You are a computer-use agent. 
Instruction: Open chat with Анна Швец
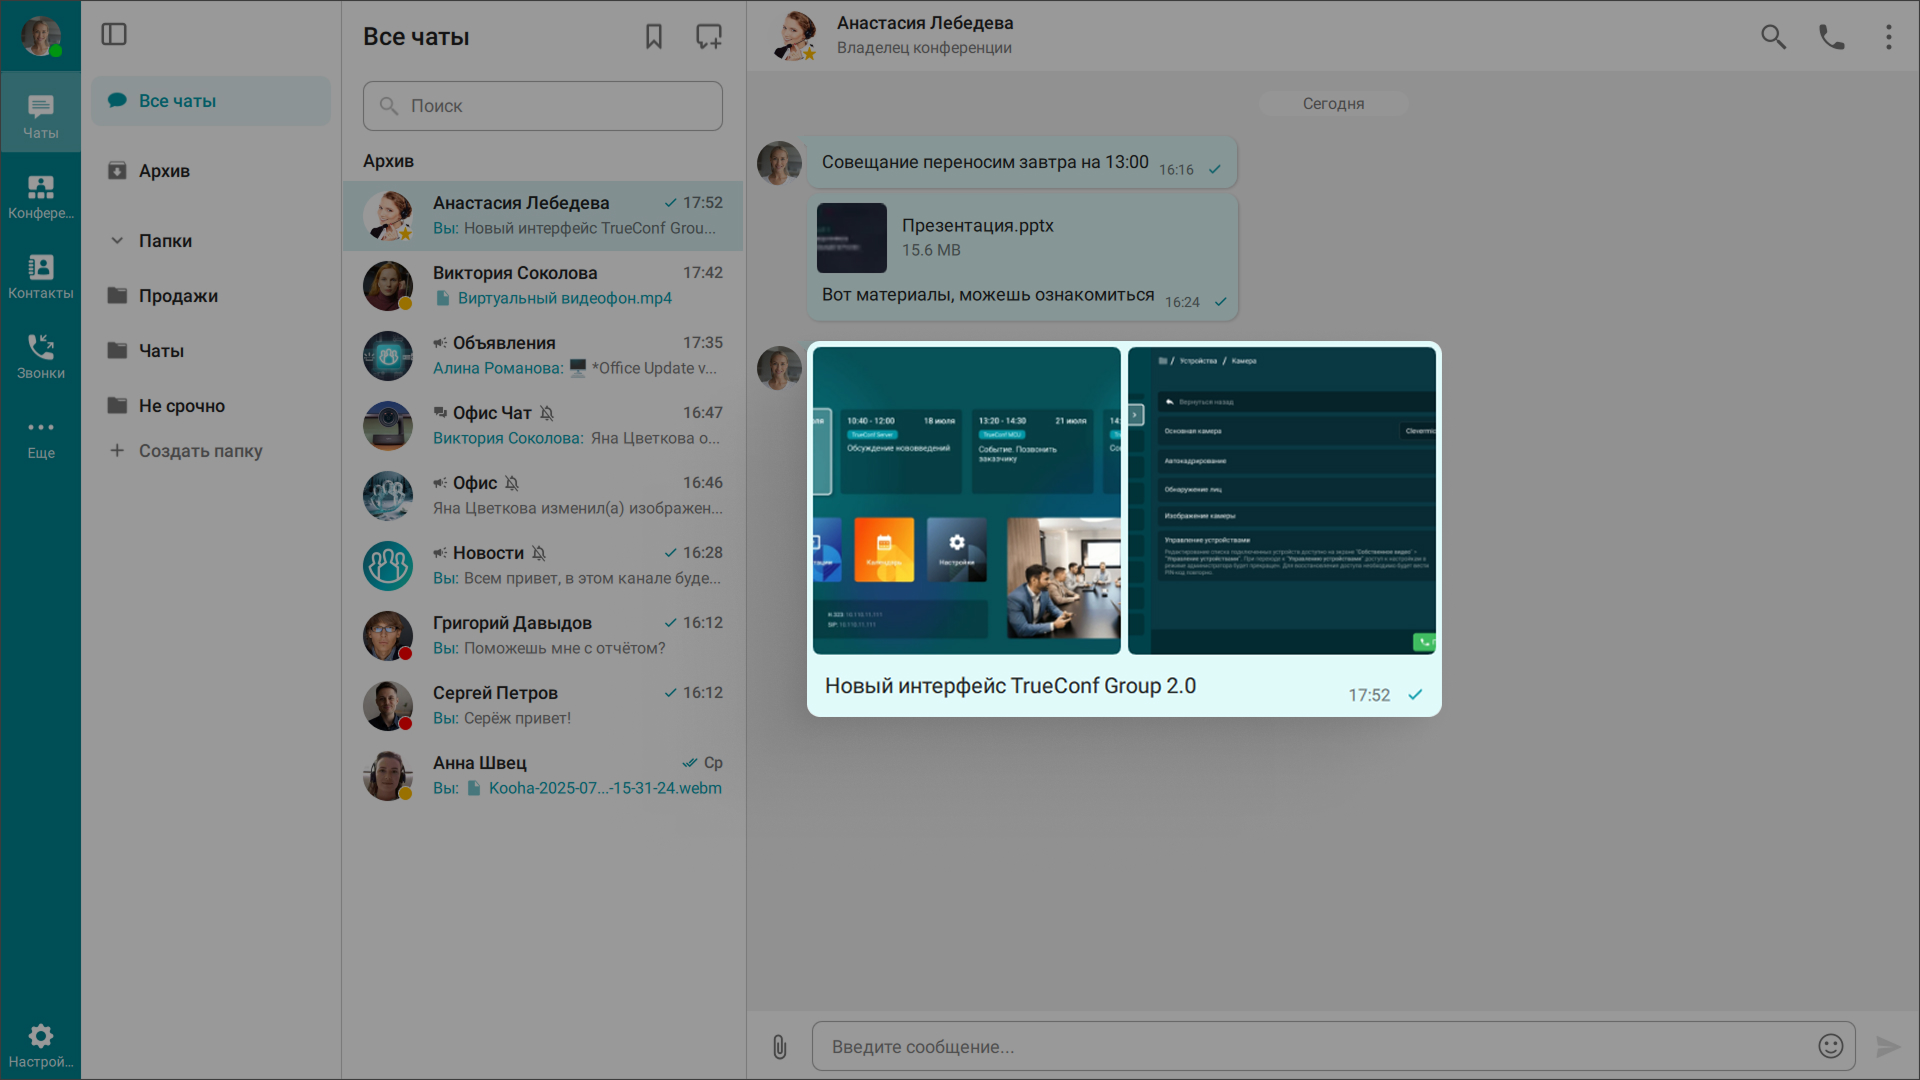tap(543, 776)
